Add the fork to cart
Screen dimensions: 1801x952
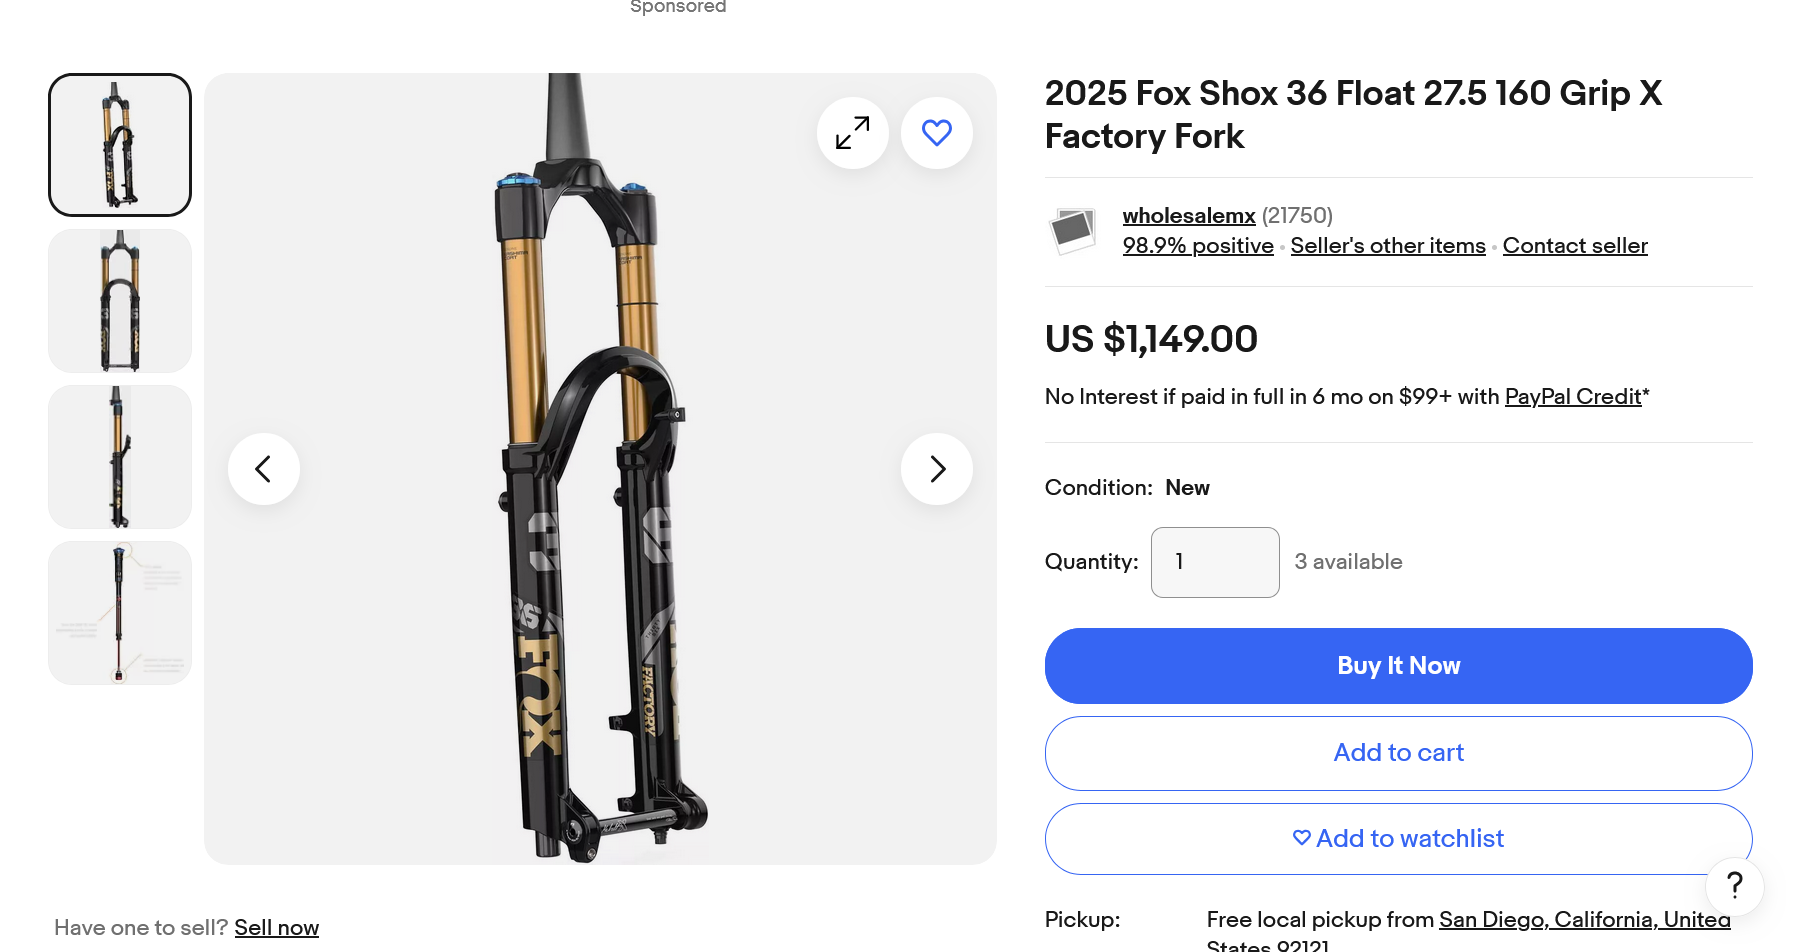click(x=1398, y=753)
